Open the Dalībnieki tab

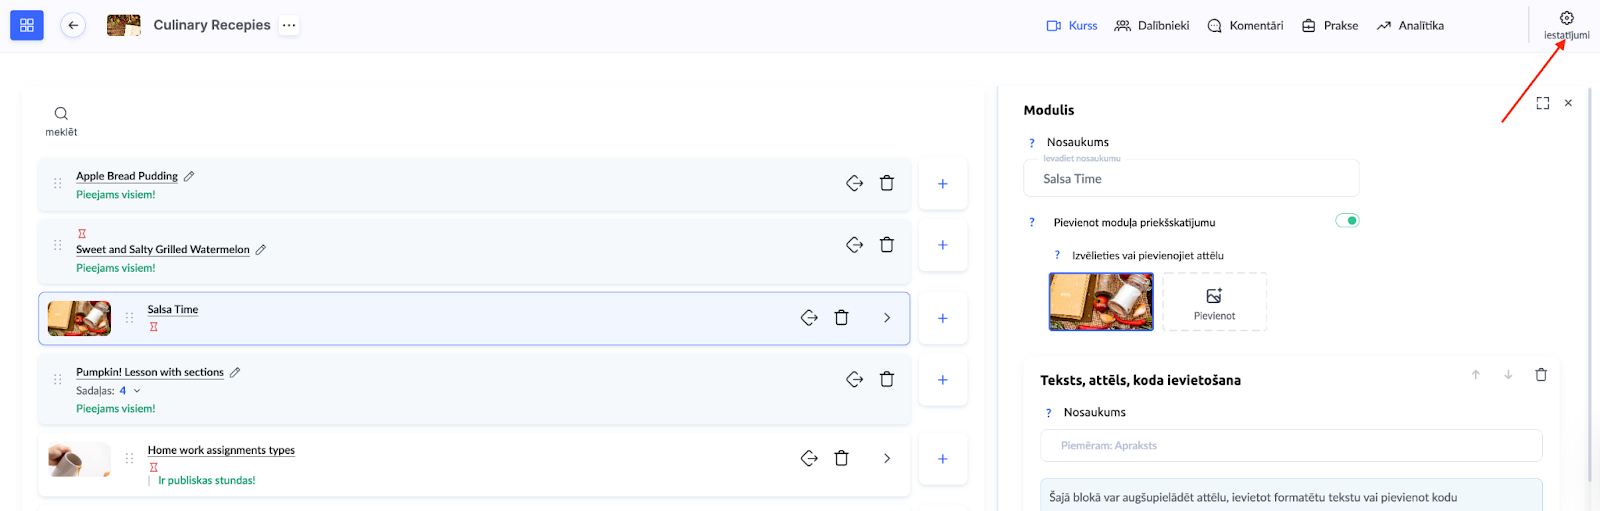(1152, 26)
